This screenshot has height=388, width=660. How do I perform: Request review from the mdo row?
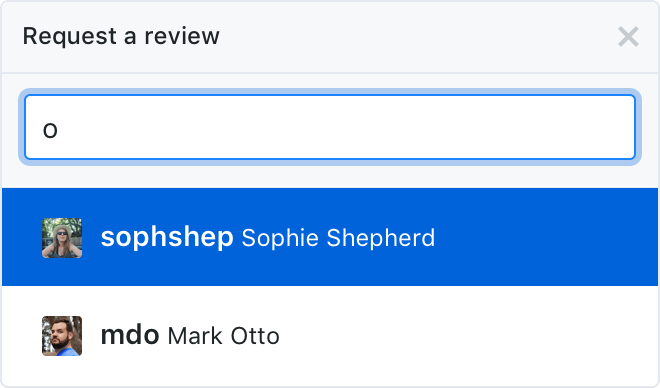[x=330, y=336]
